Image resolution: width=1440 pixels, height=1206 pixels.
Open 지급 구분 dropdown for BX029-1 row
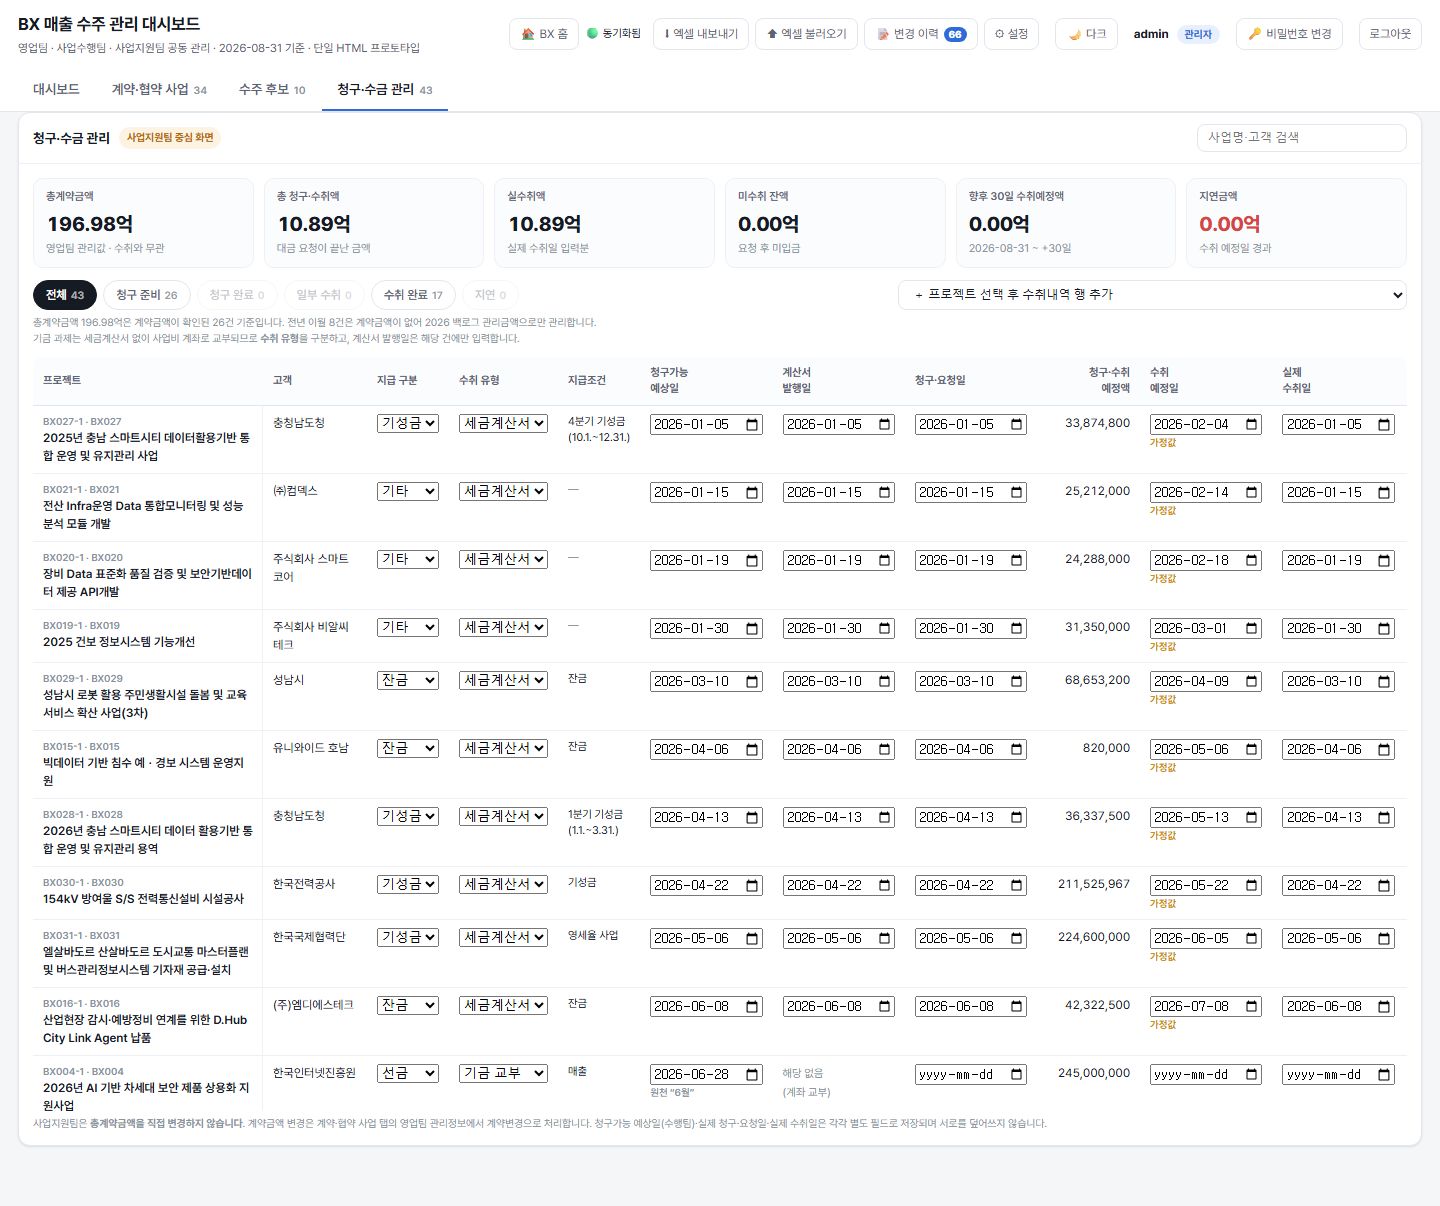coord(408,681)
